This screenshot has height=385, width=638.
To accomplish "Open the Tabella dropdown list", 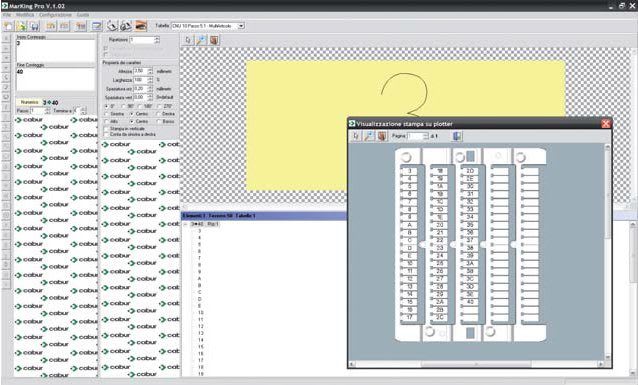I will [x=241, y=26].
